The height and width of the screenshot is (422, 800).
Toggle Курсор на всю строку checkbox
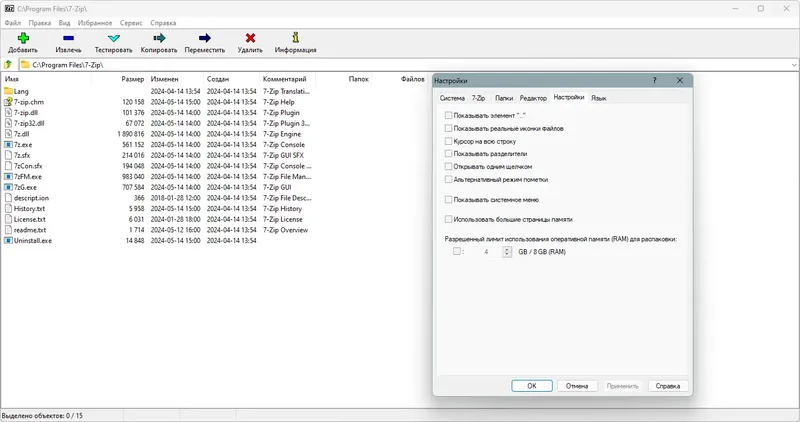click(448, 141)
